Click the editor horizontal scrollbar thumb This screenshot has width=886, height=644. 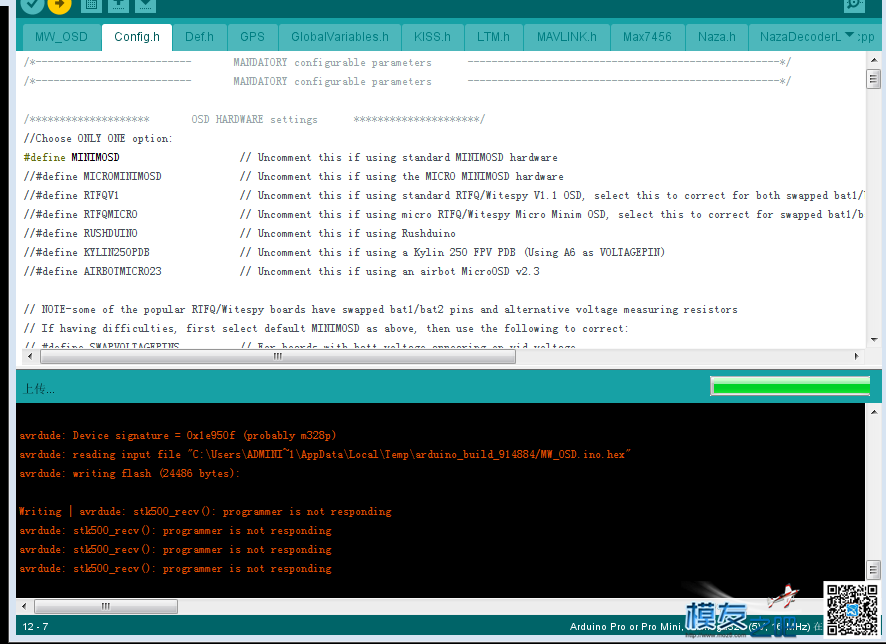[278, 356]
